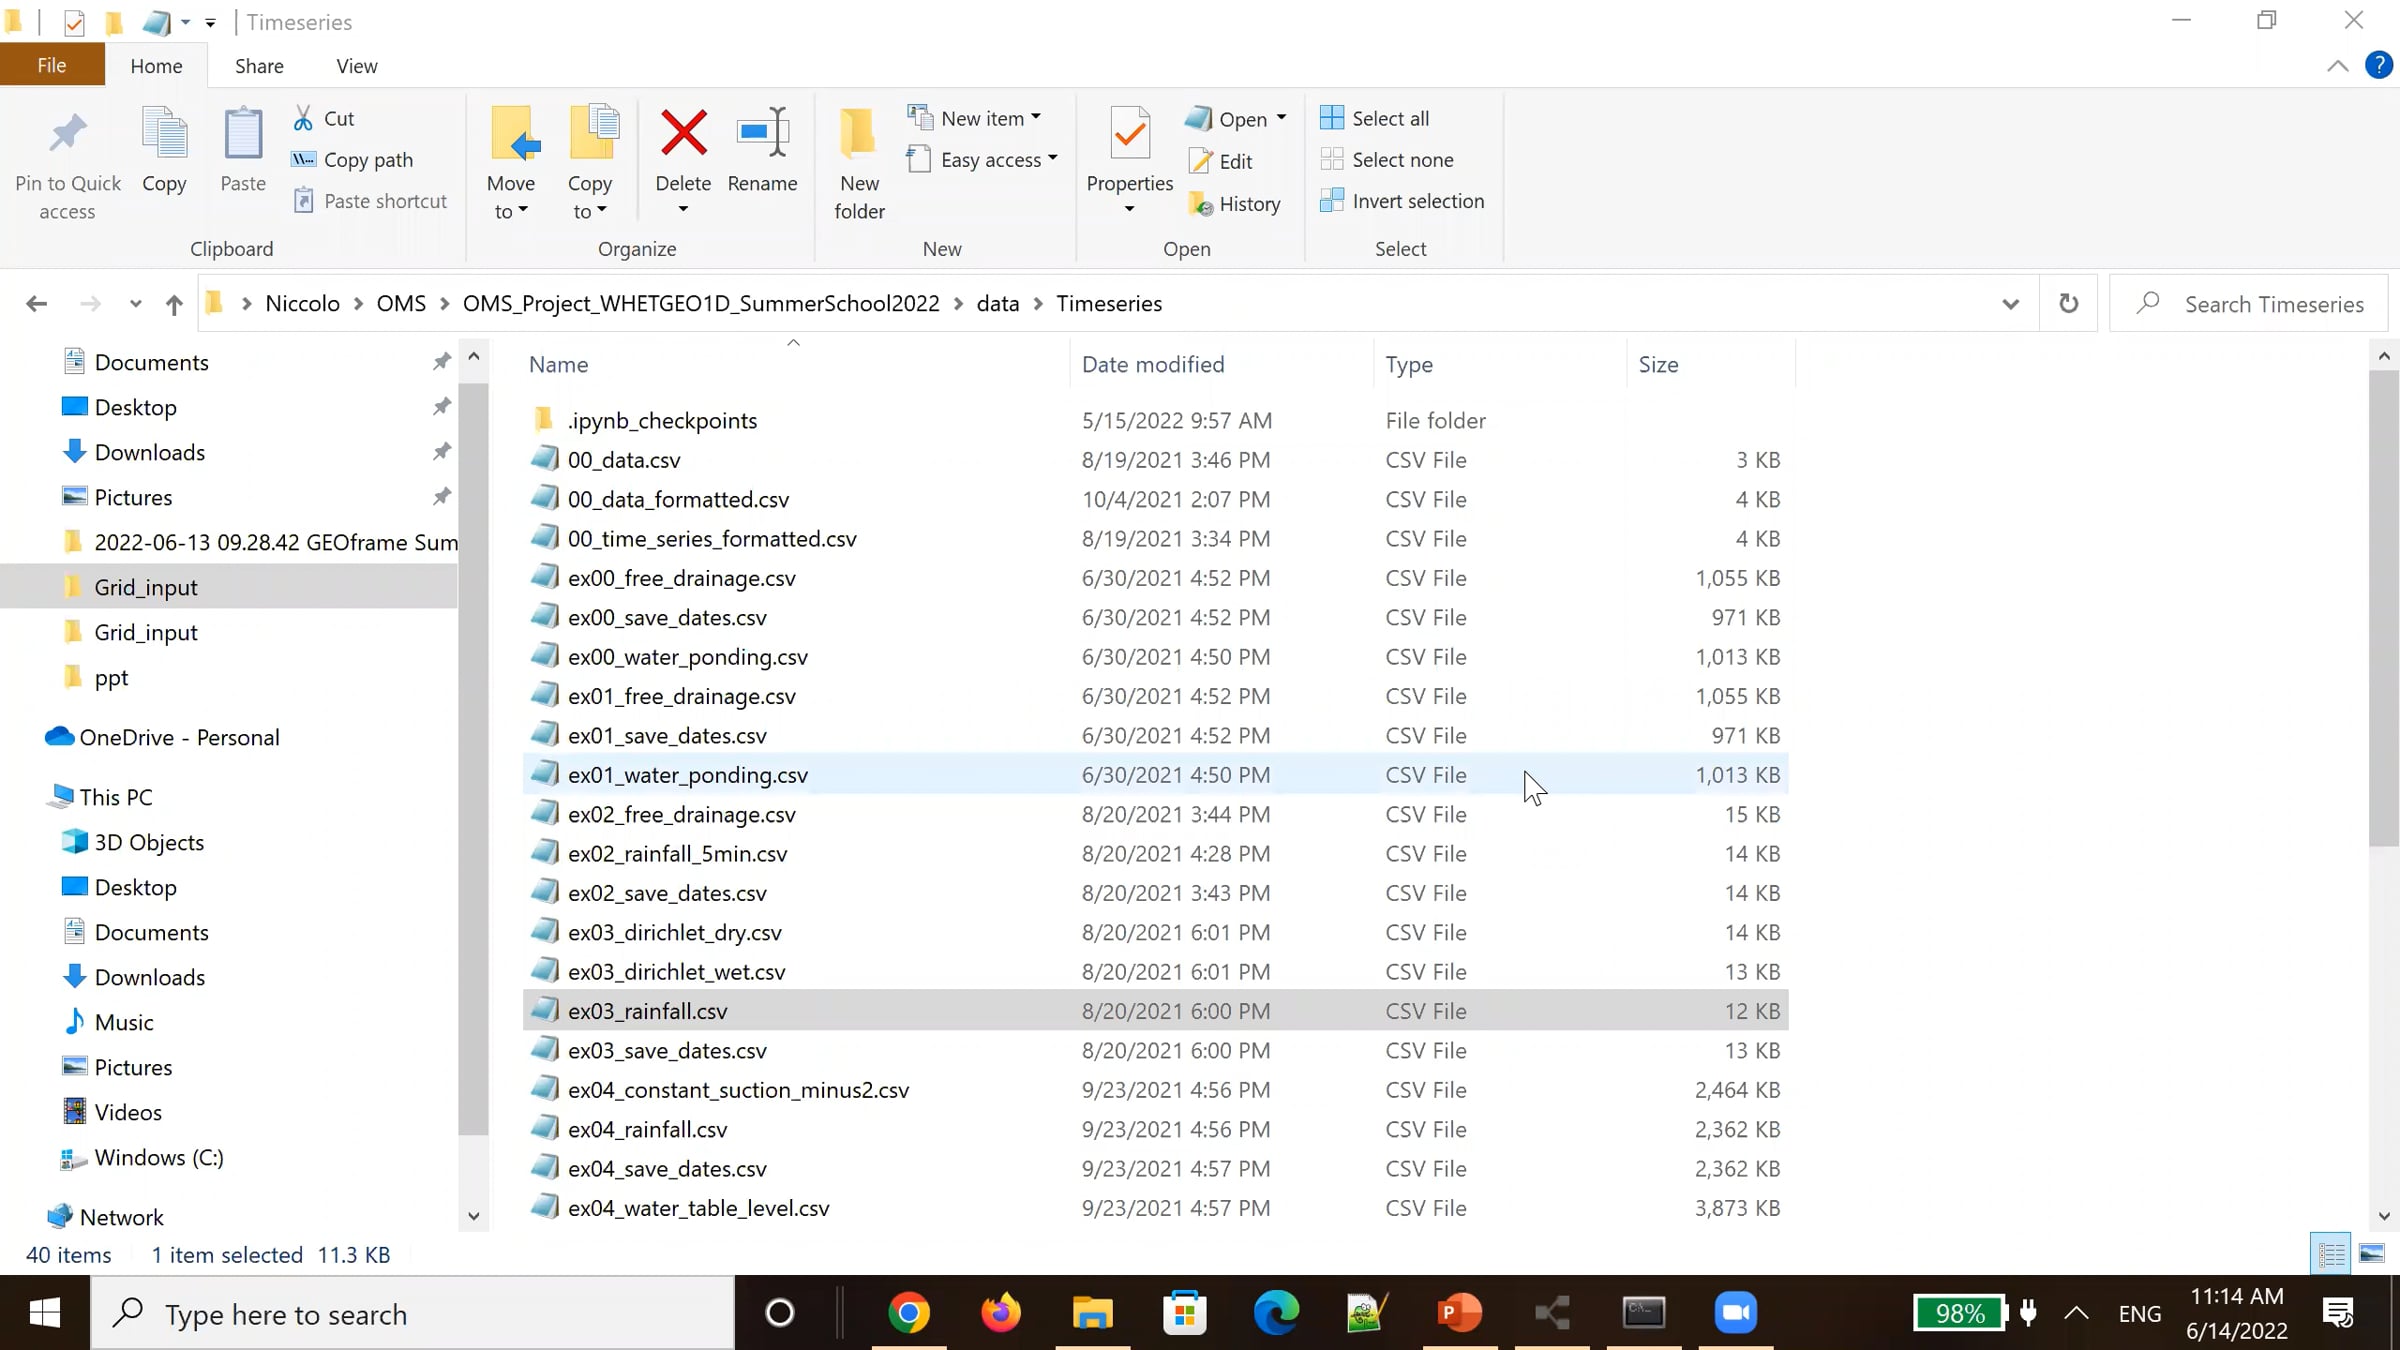2400x1350 pixels.
Task: Sort by Type column header
Action: tap(1501, 364)
